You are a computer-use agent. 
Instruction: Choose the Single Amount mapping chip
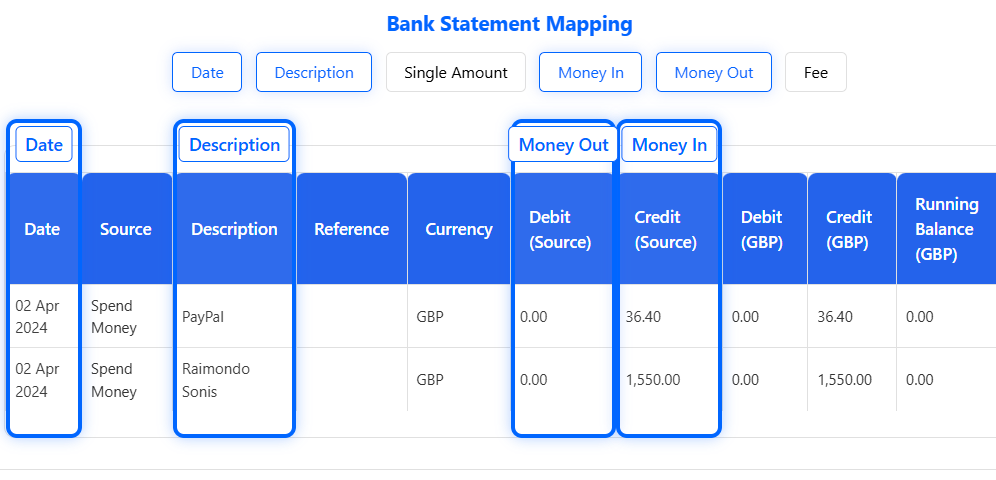click(456, 72)
